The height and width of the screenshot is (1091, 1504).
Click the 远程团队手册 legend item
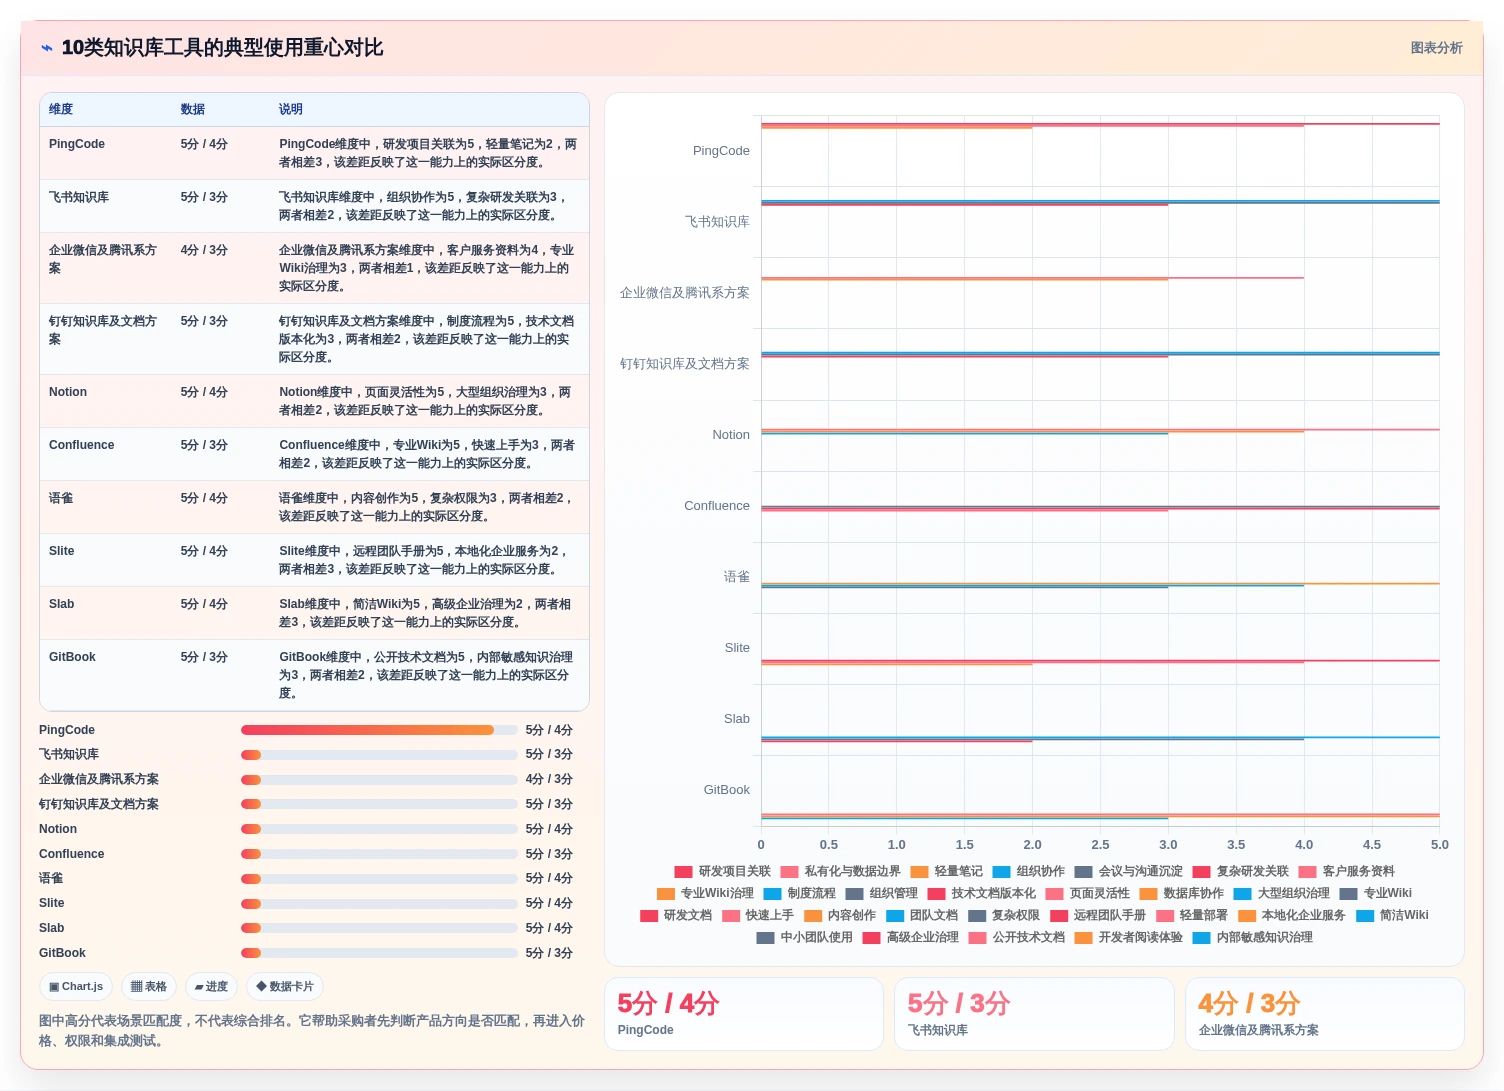[1097, 915]
